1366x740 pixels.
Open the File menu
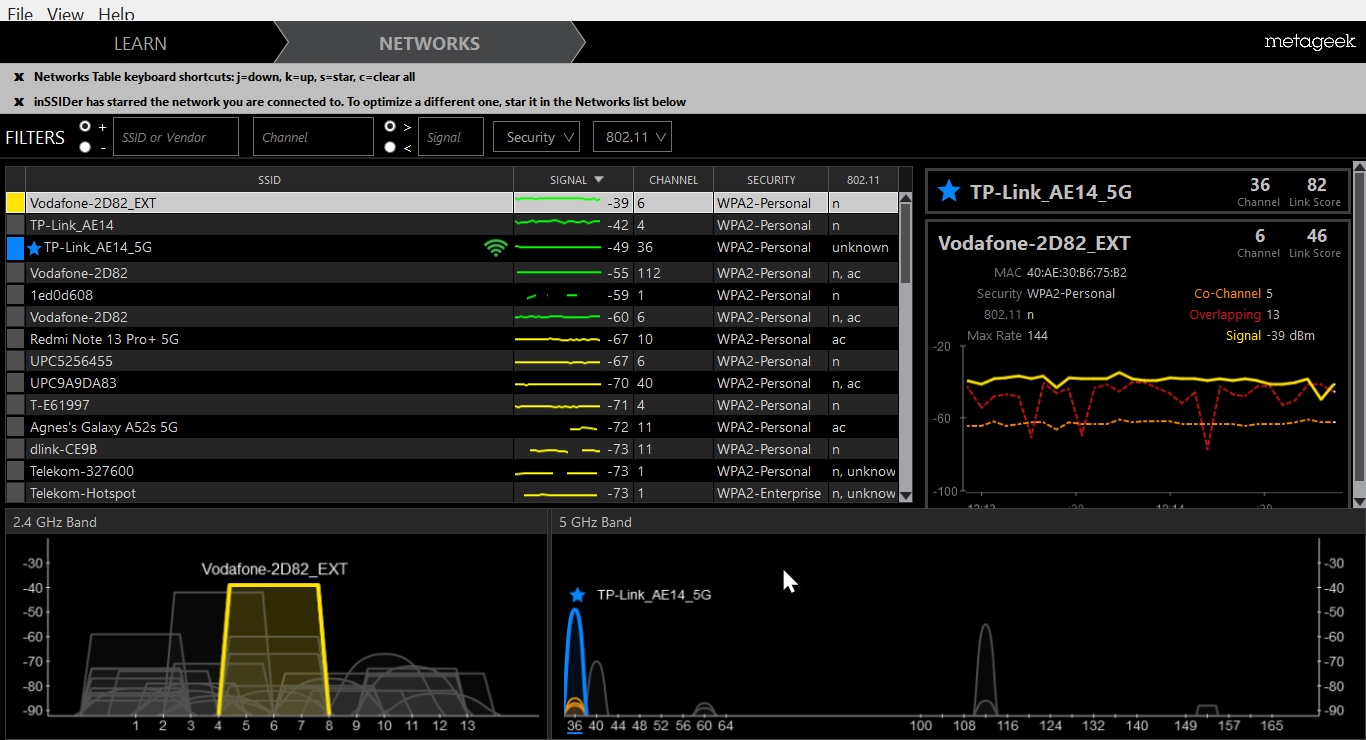point(20,14)
